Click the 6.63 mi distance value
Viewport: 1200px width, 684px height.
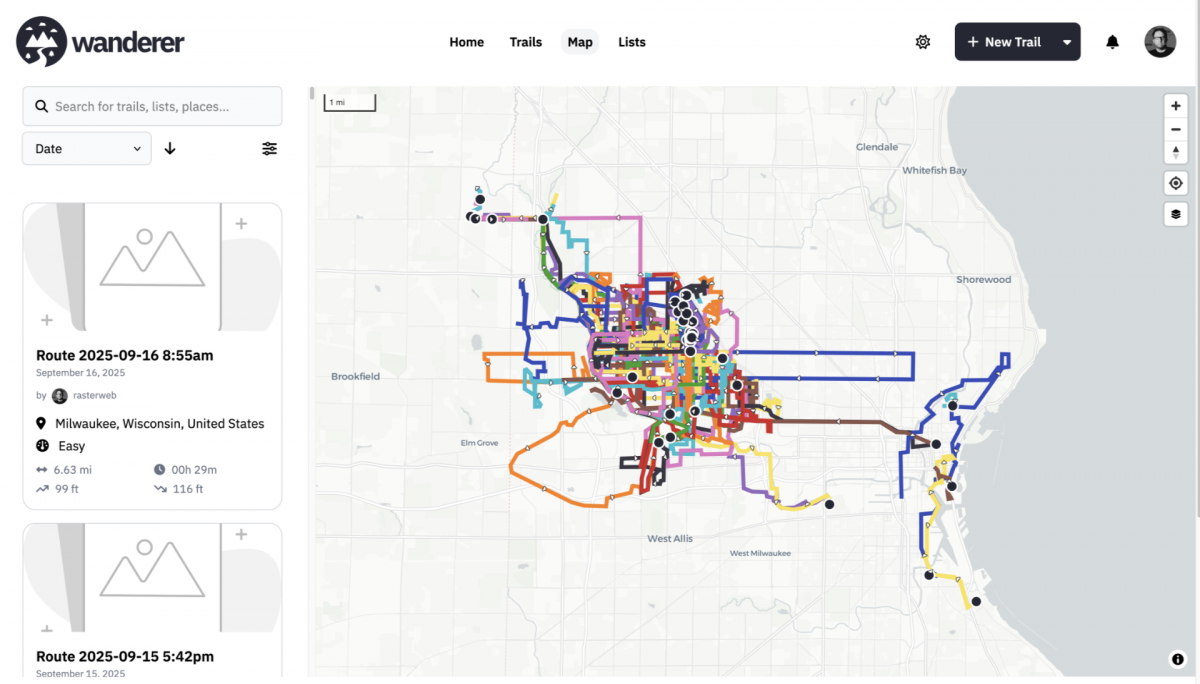(73, 470)
